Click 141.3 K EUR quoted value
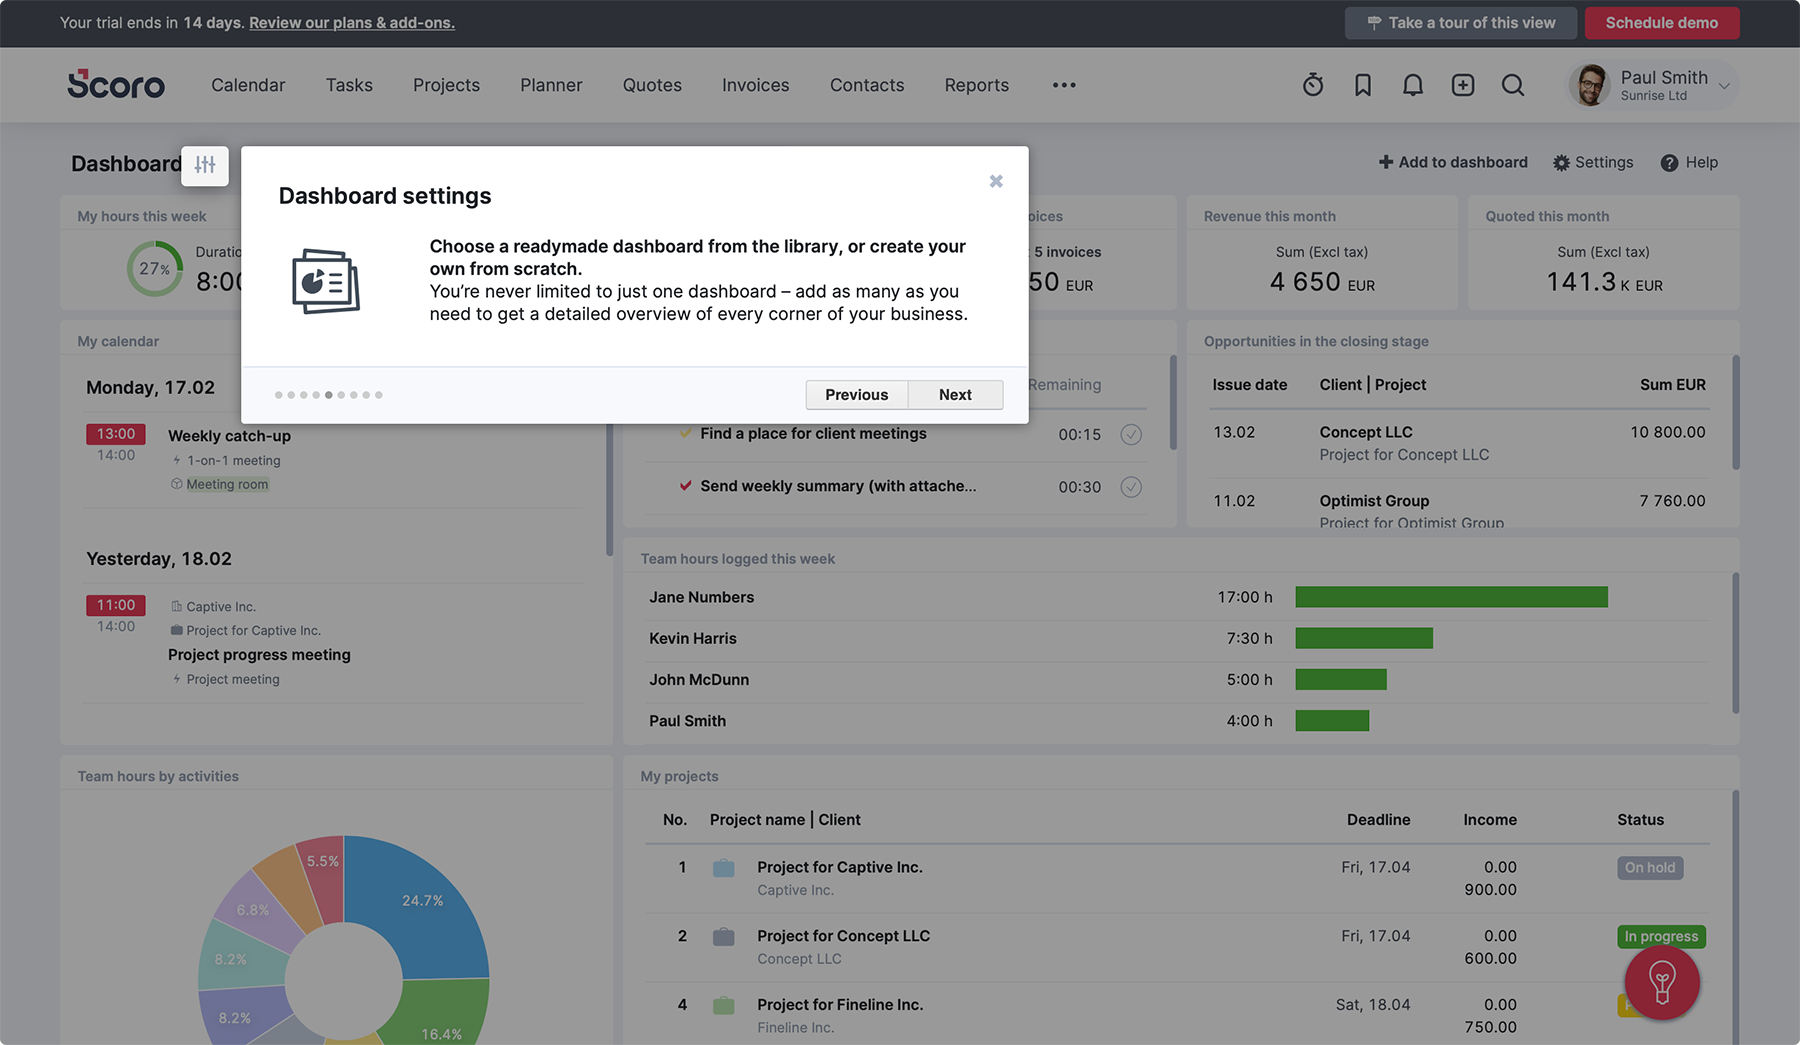The height and width of the screenshot is (1045, 1800). tap(1605, 283)
